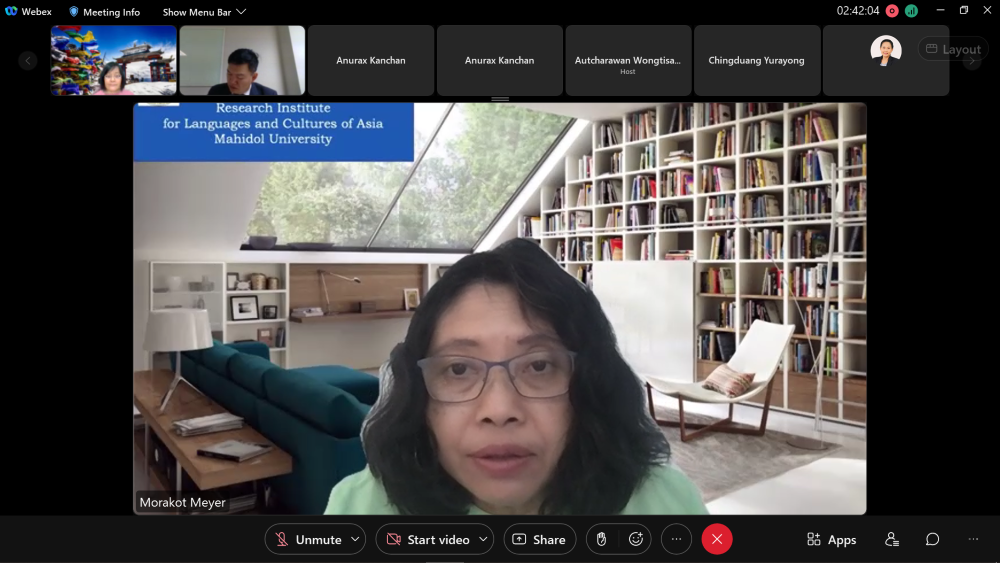Open more options in center toolbar

pos(676,540)
